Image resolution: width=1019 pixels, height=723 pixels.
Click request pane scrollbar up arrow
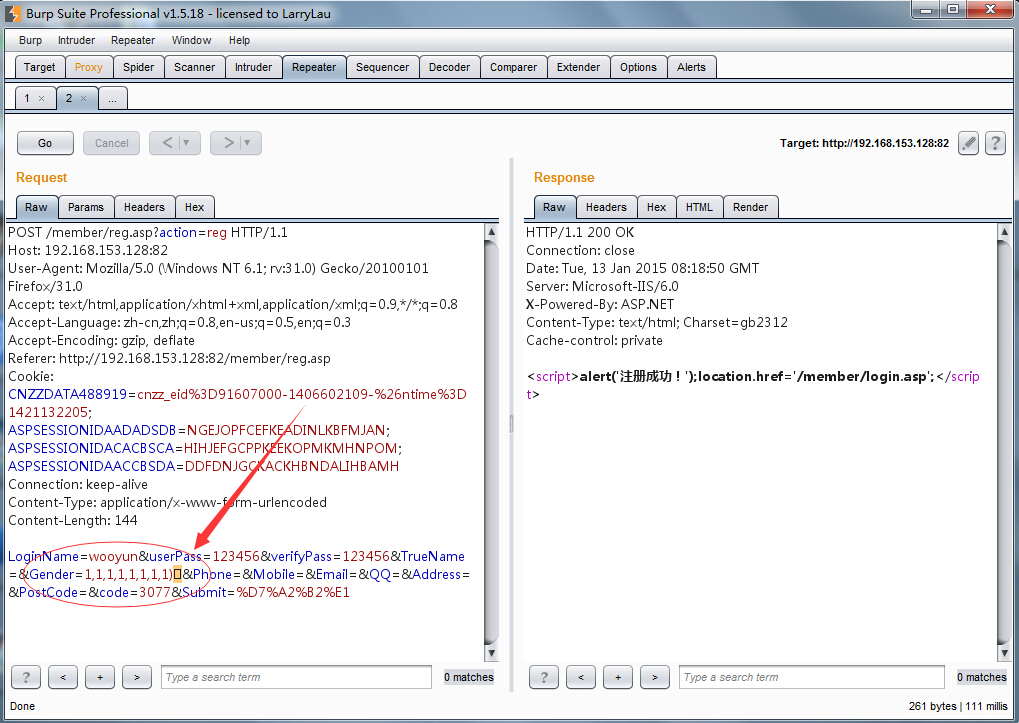492,231
